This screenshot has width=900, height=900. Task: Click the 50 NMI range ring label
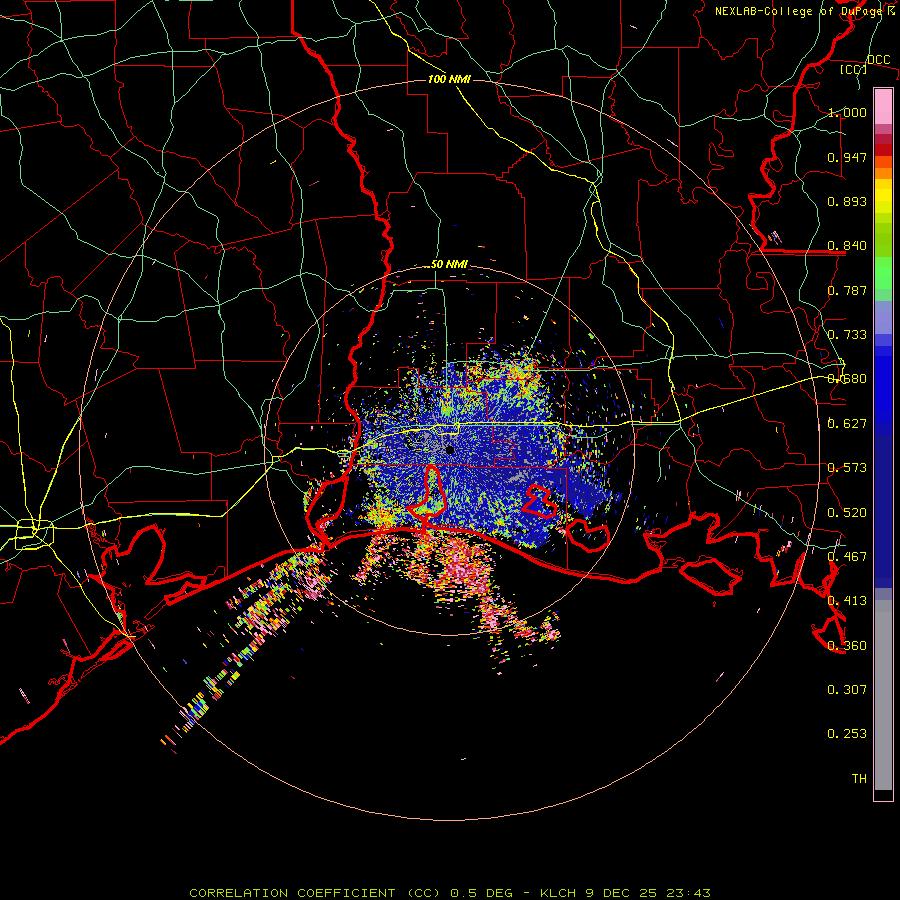coord(449,265)
